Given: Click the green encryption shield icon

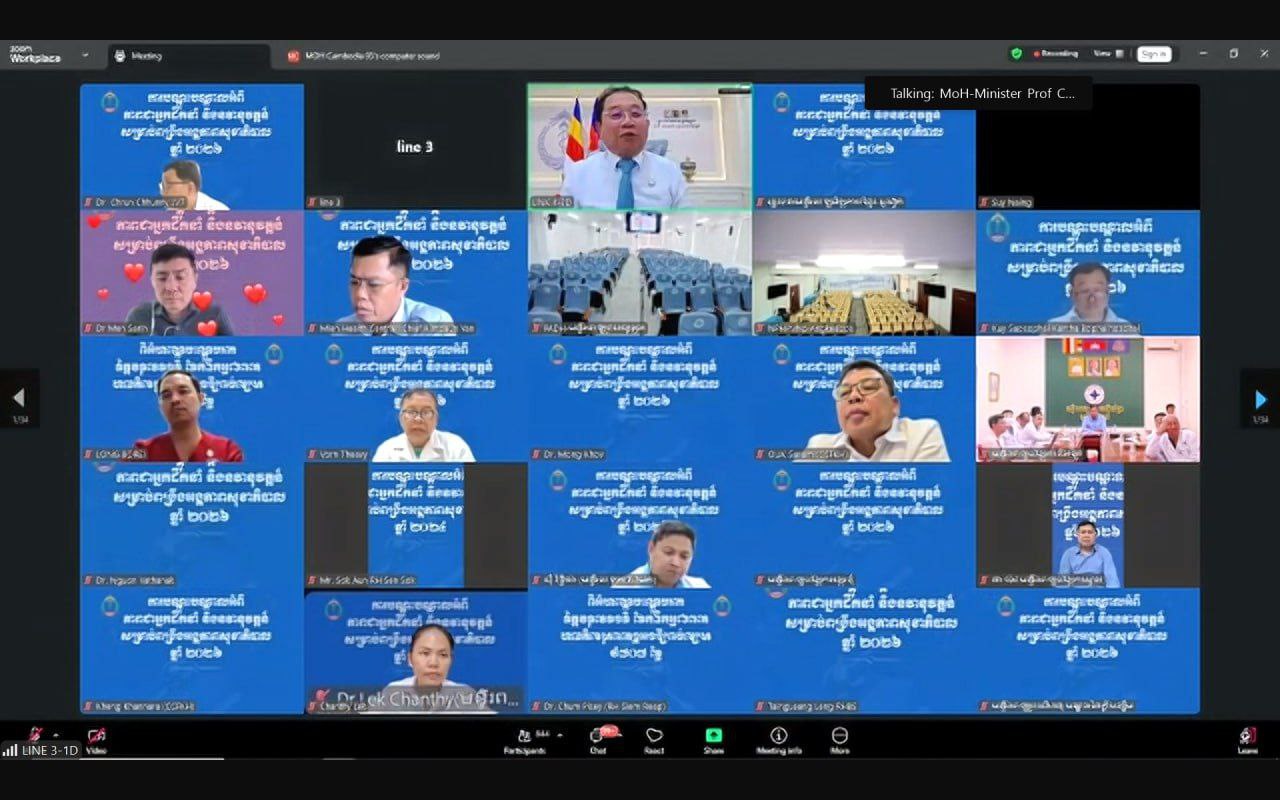Looking at the screenshot, I should click(1016, 54).
